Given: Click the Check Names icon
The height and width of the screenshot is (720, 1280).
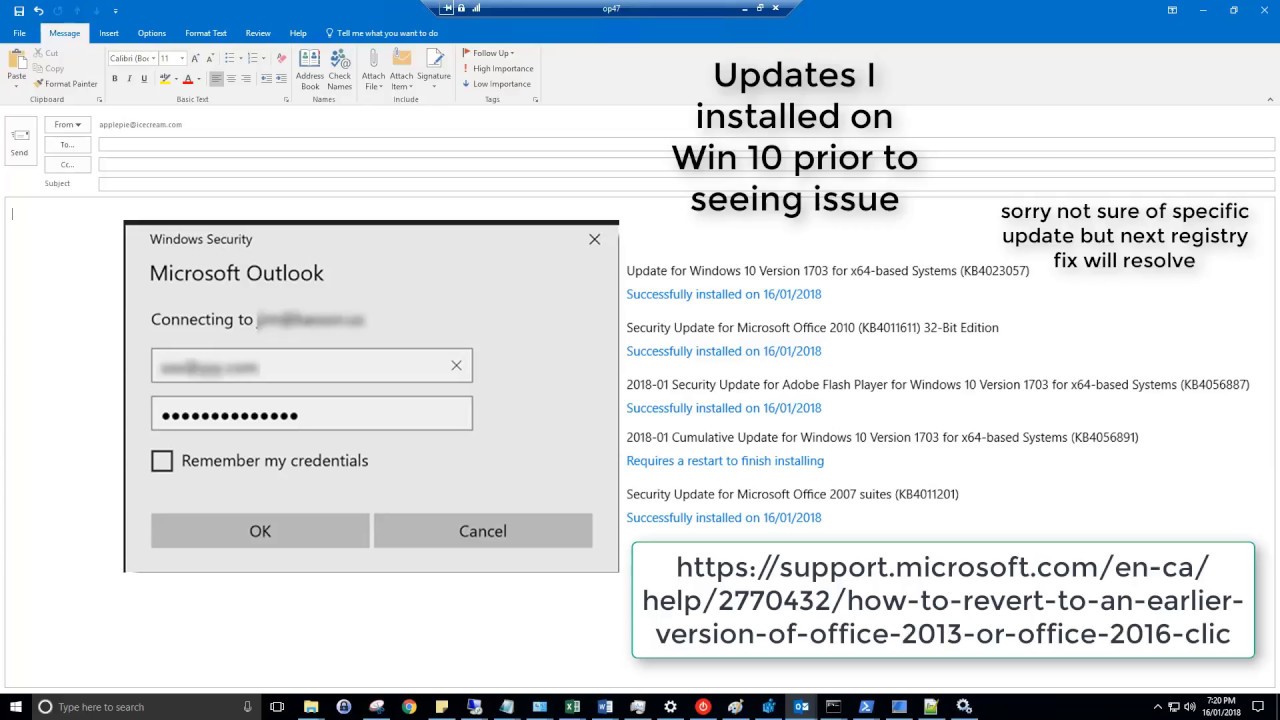Looking at the screenshot, I should 340,70.
